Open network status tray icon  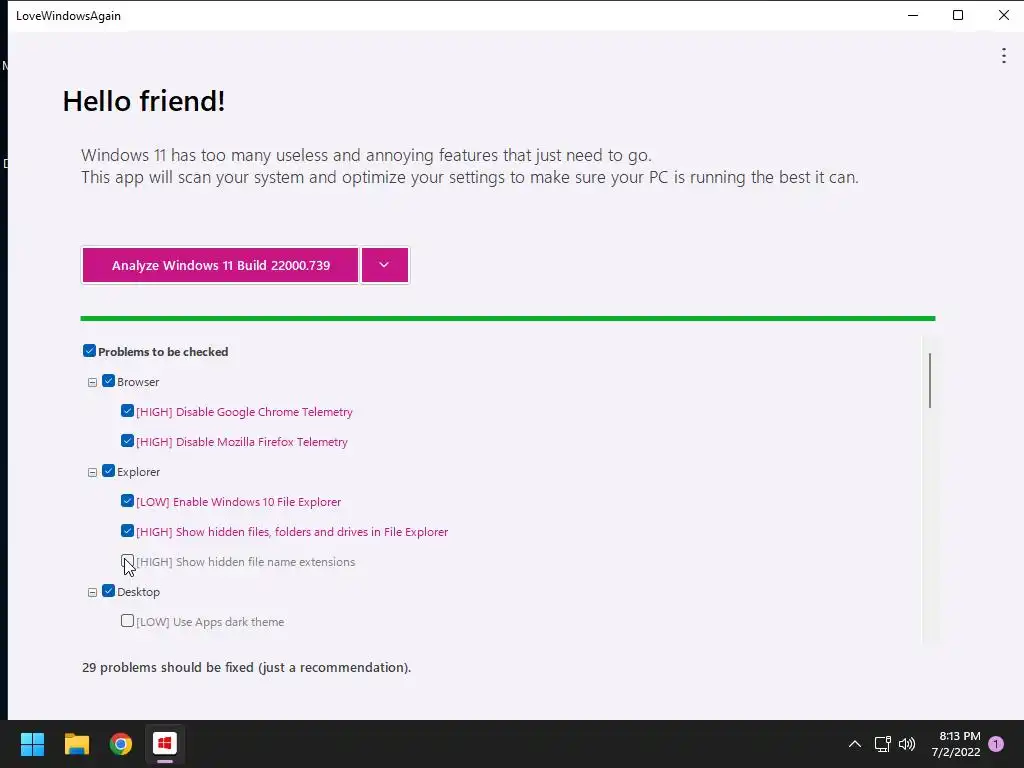coord(882,744)
